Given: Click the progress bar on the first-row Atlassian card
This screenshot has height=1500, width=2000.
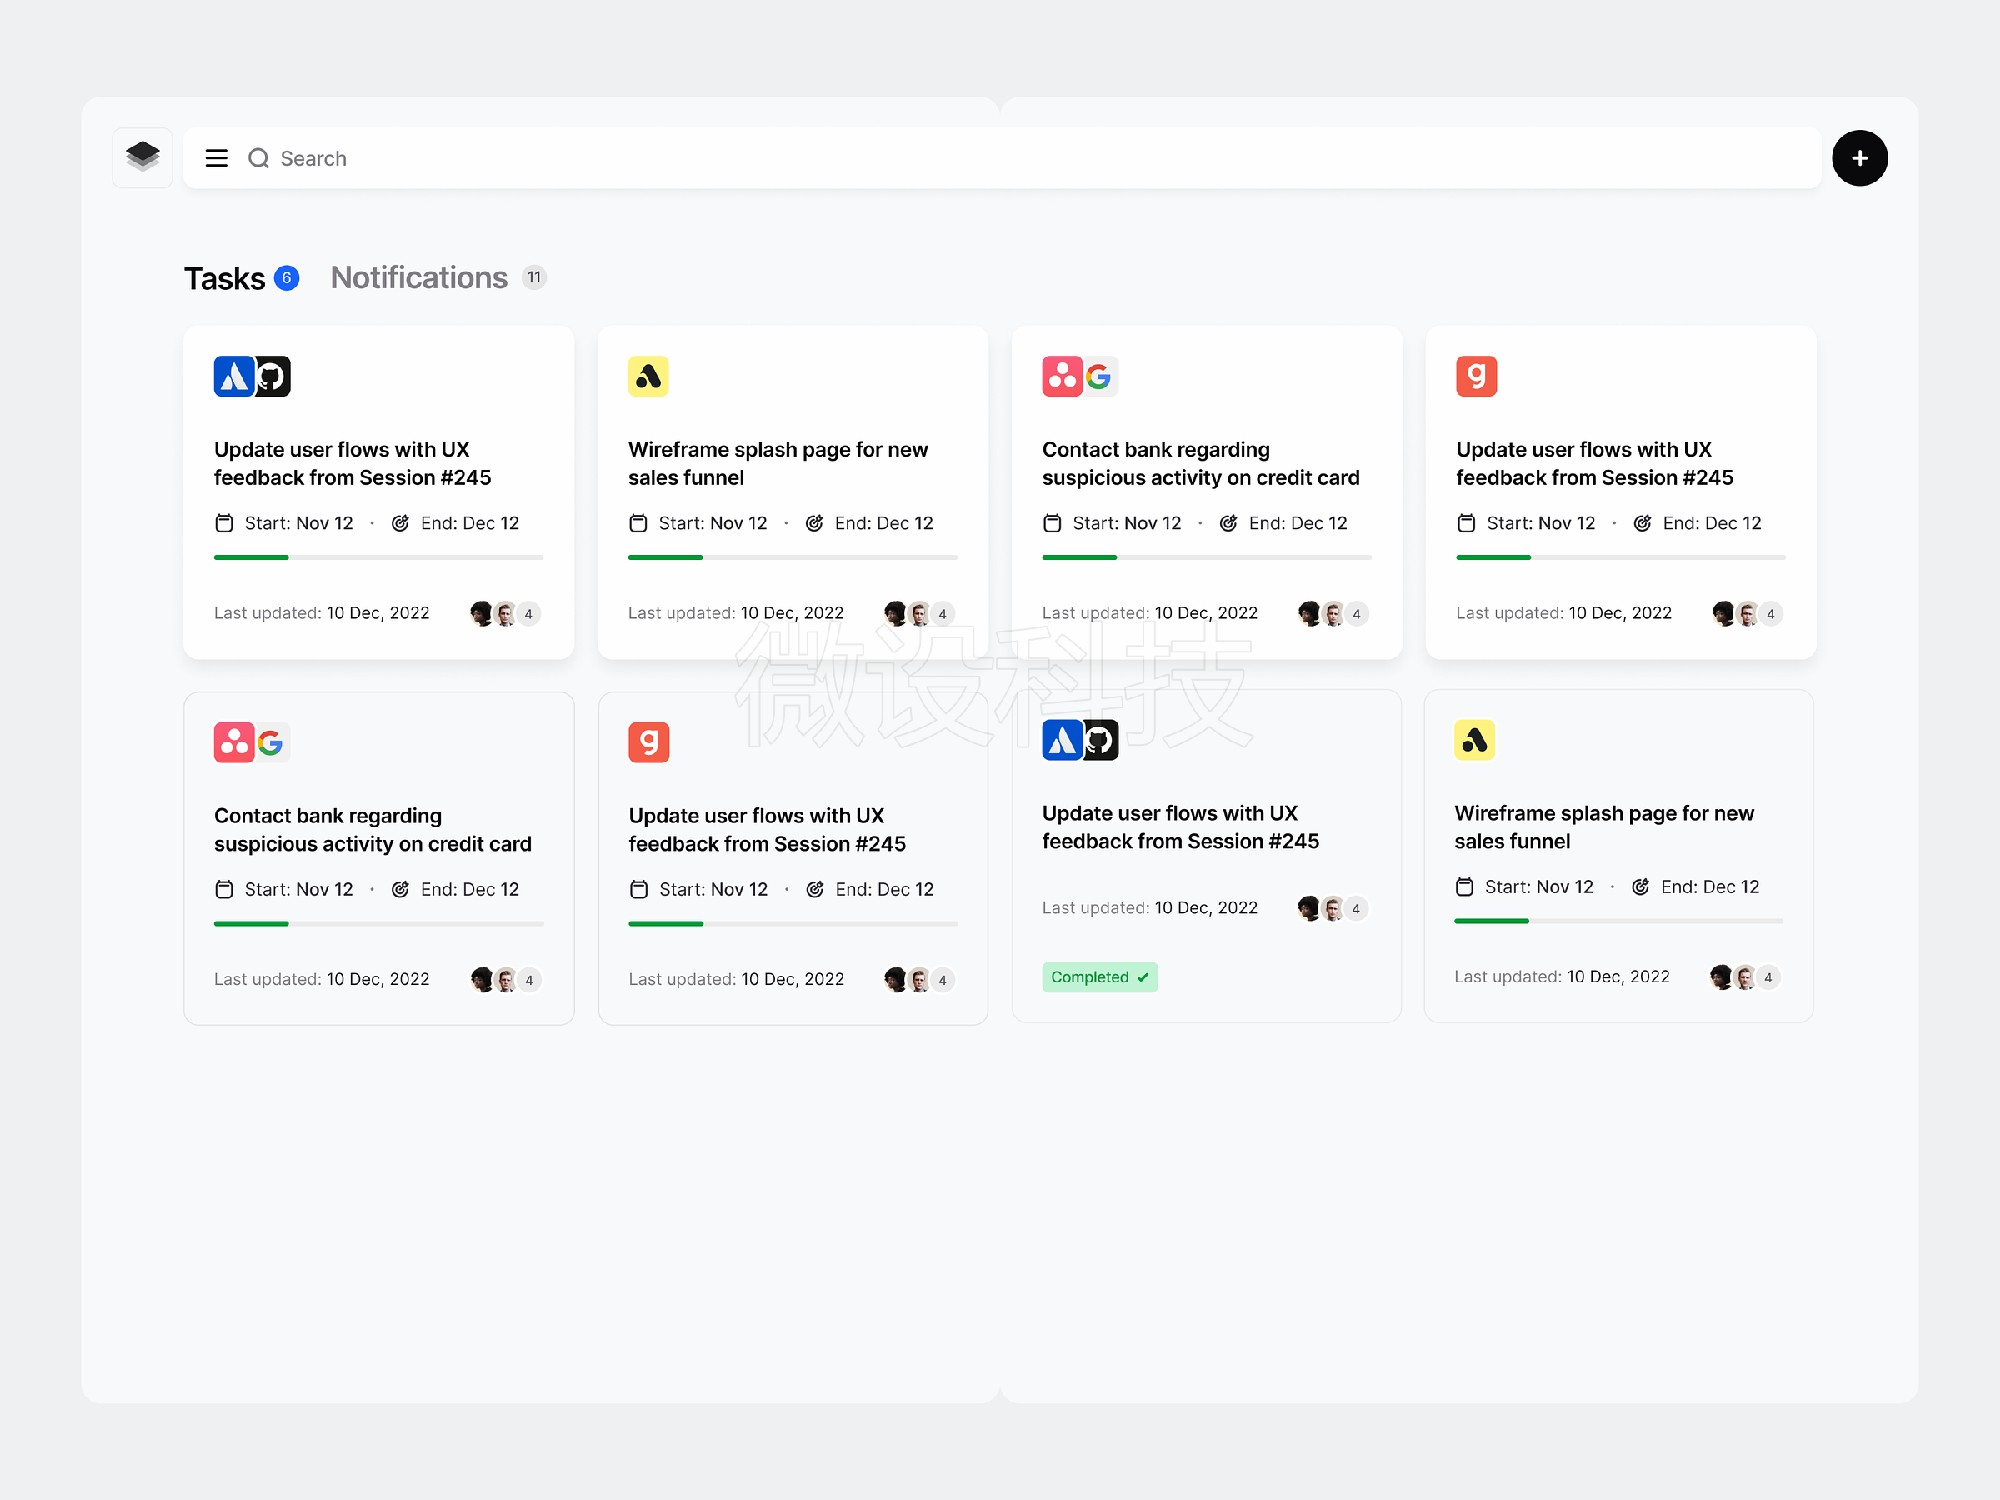Looking at the screenshot, I should point(378,557).
